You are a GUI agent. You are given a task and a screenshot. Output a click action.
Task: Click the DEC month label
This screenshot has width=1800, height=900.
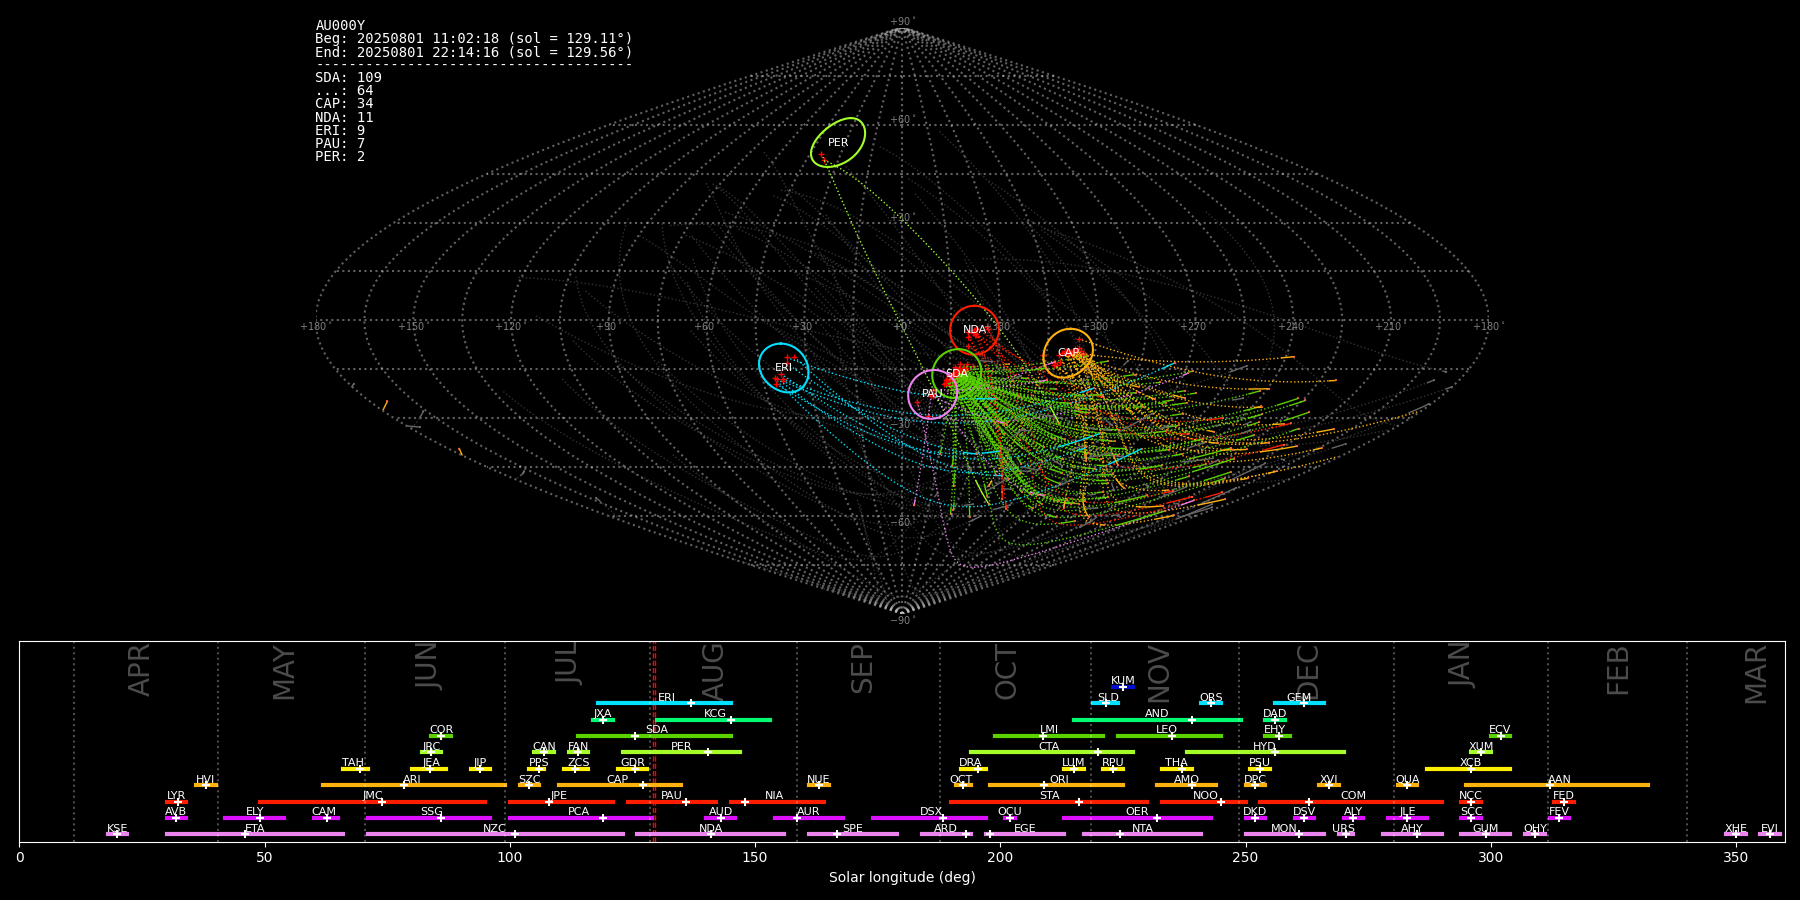[x=1308, y=672]
